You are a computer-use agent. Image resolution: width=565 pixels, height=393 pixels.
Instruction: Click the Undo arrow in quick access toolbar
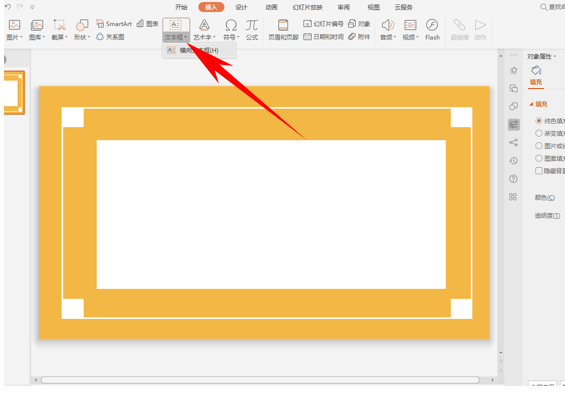coord(8,6)
